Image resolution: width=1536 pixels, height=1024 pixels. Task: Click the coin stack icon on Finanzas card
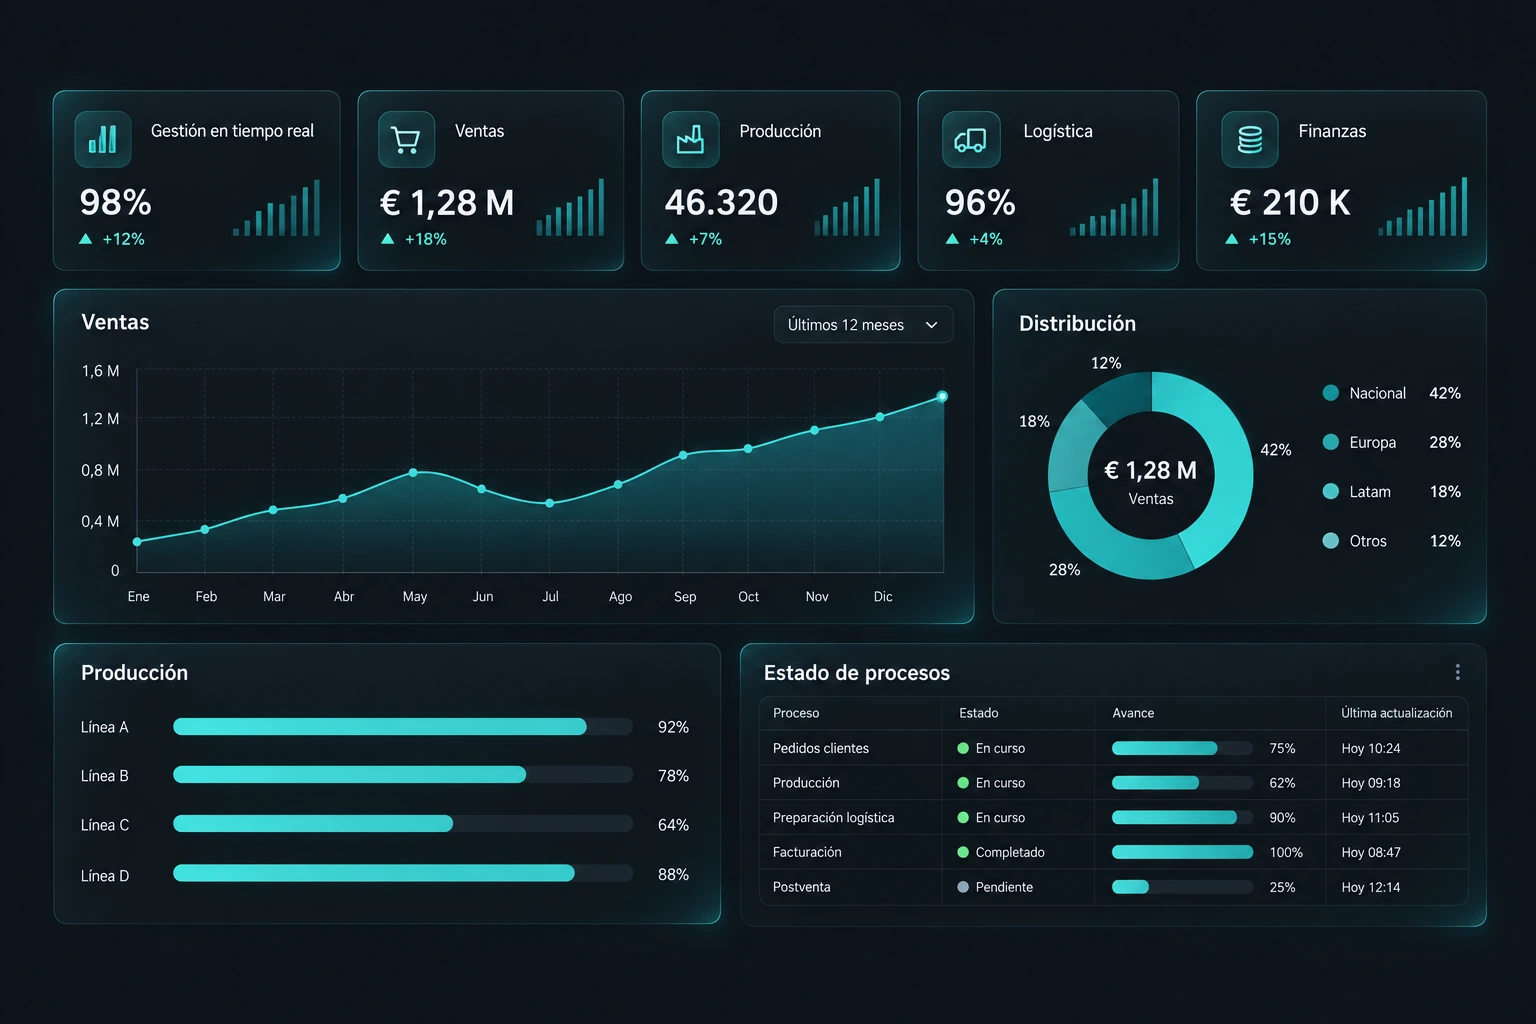click(1250, 139)
